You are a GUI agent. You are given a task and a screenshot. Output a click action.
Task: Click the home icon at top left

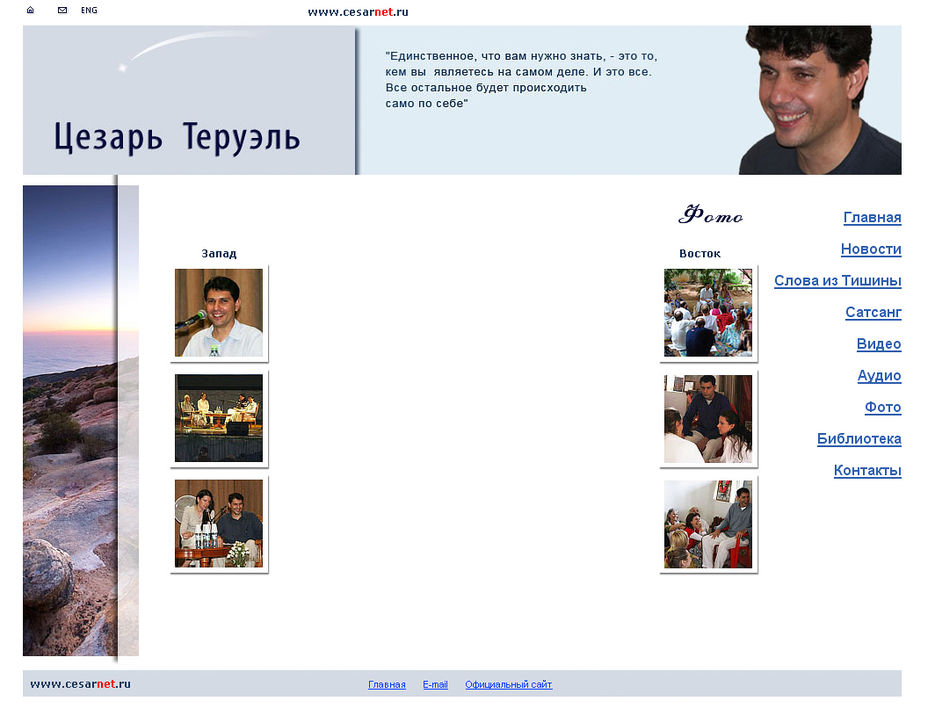(30, 10)
